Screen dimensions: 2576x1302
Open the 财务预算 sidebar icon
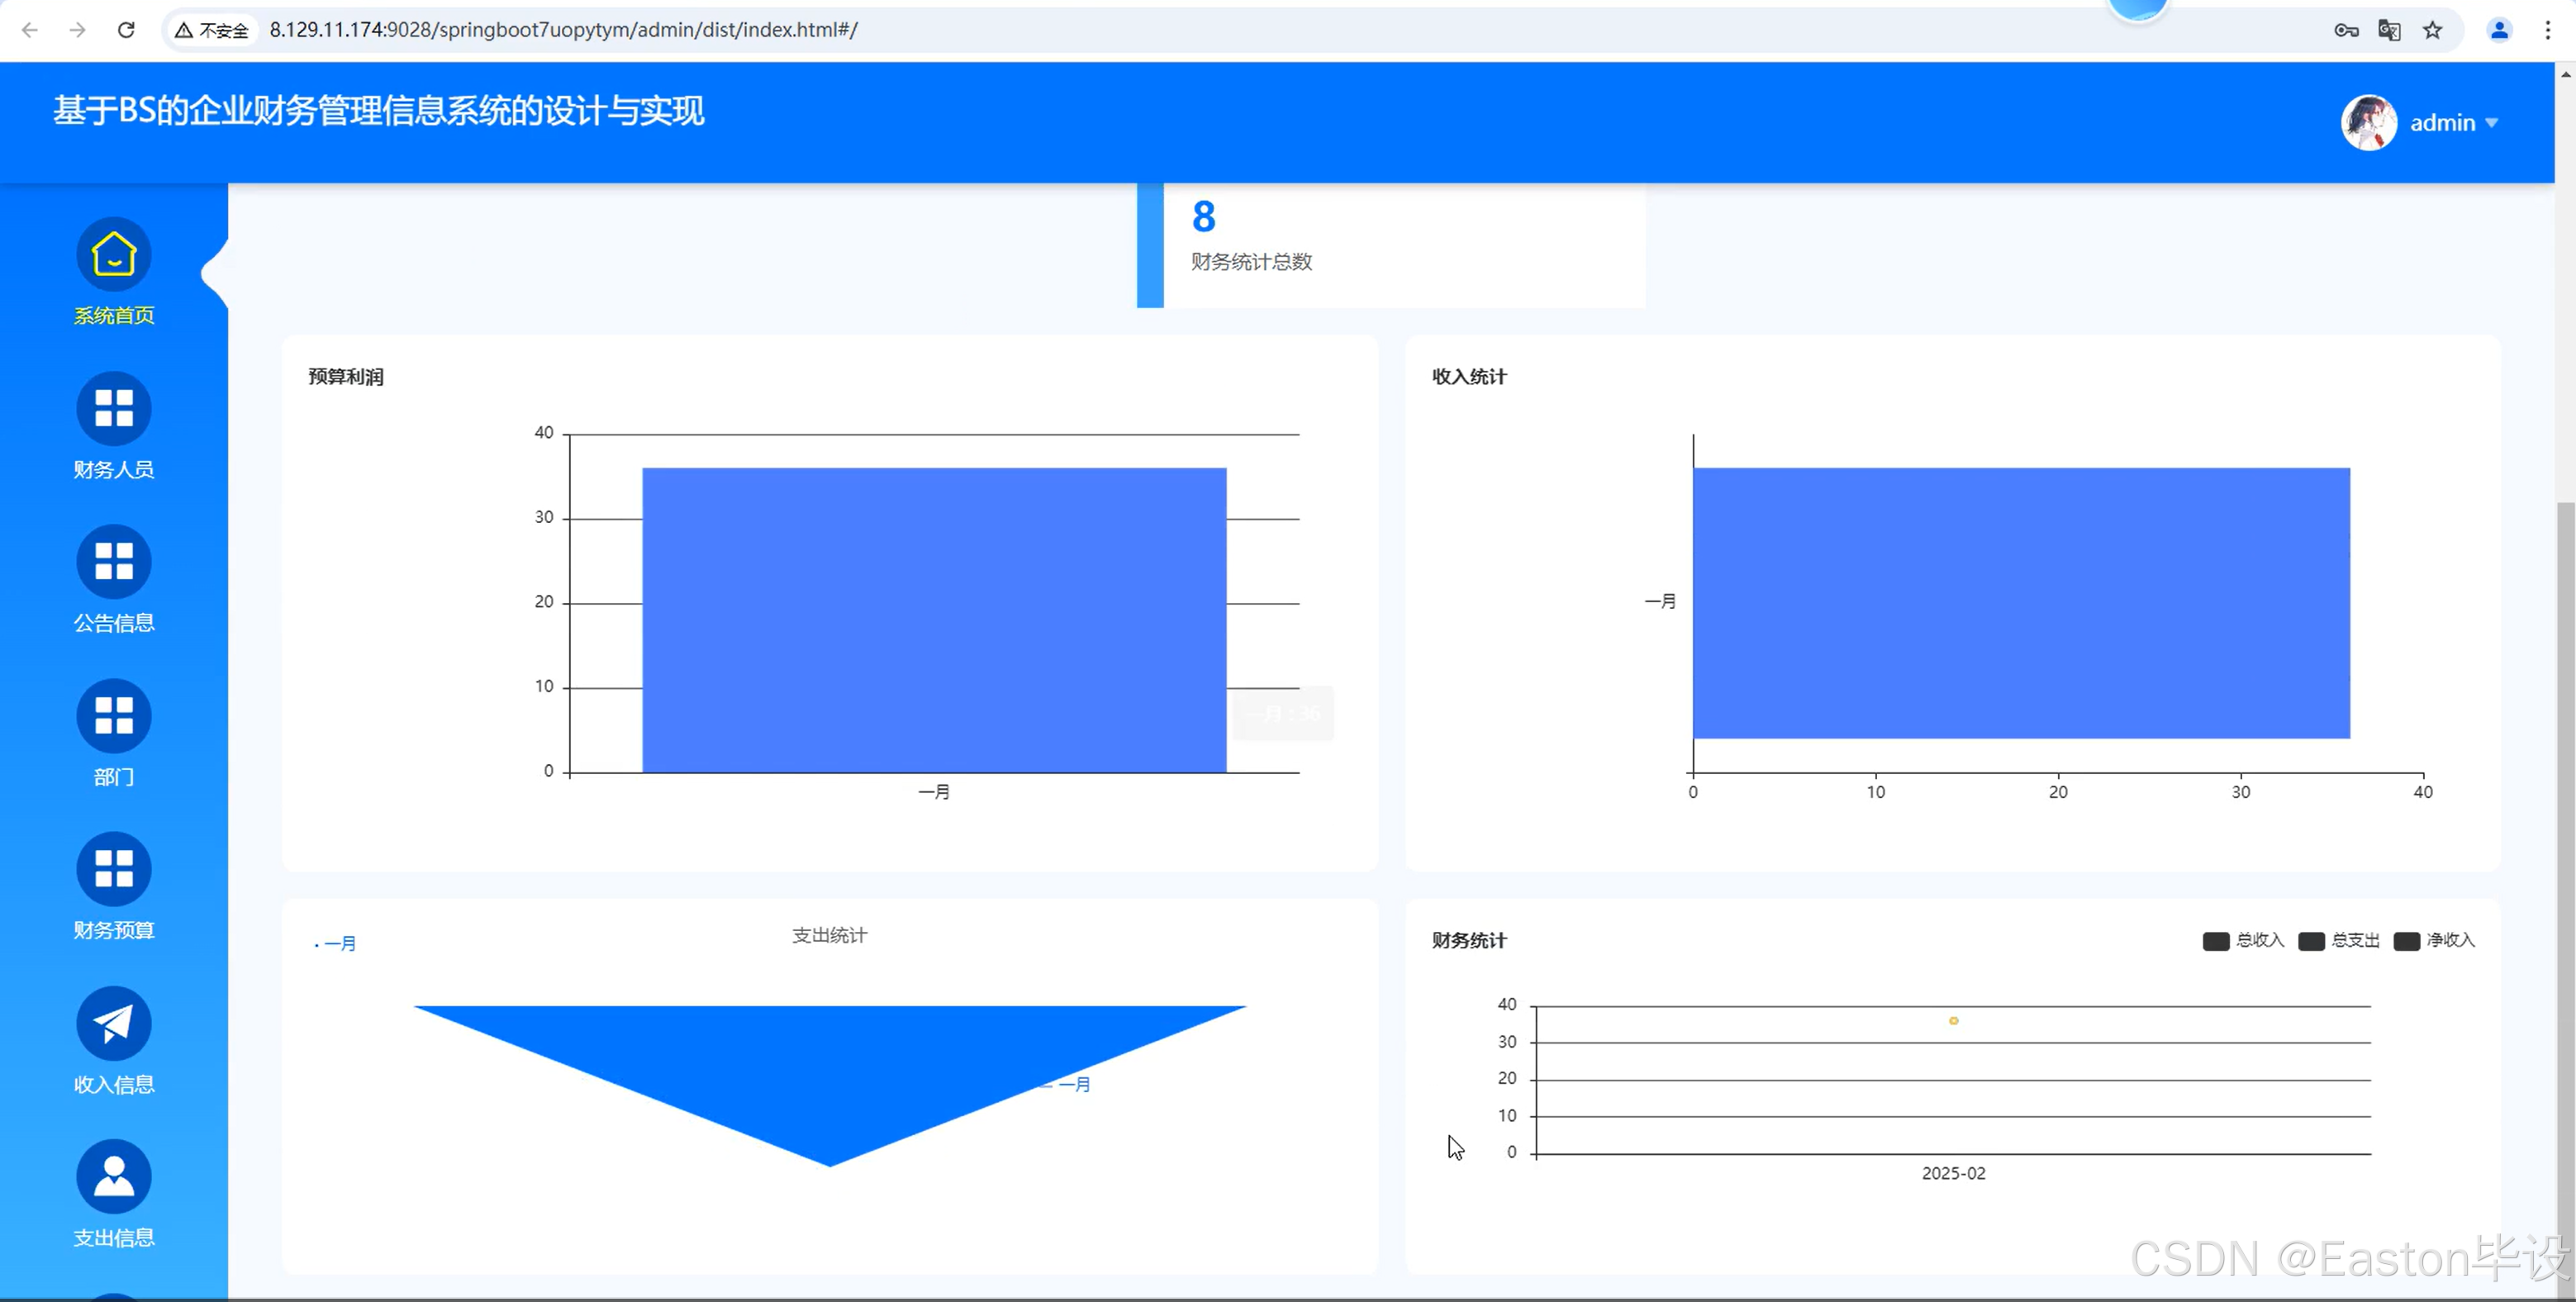114,869
